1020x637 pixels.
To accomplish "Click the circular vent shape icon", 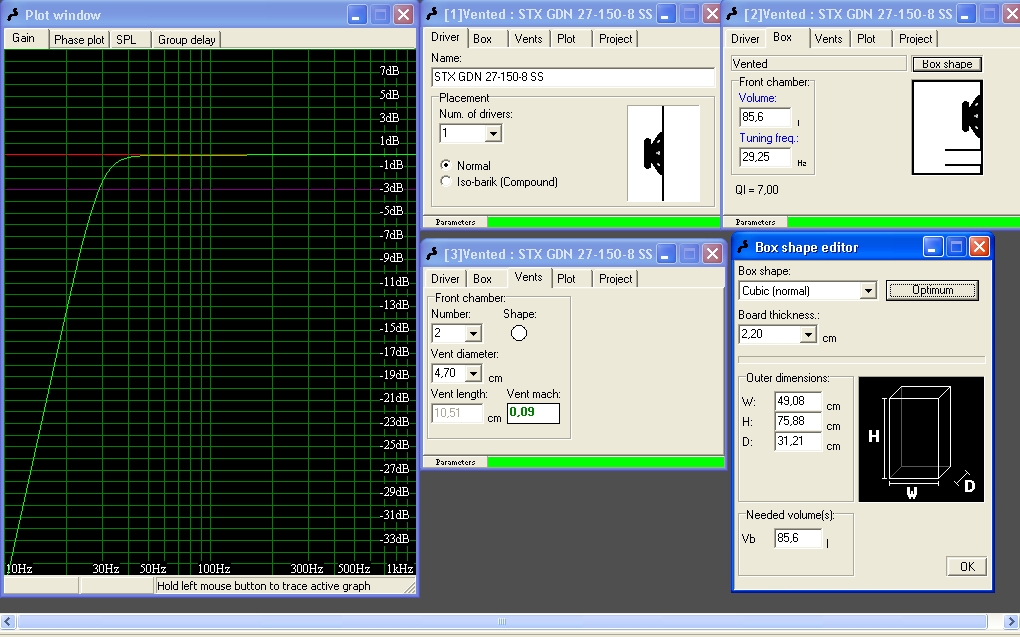I will point(519,333).
